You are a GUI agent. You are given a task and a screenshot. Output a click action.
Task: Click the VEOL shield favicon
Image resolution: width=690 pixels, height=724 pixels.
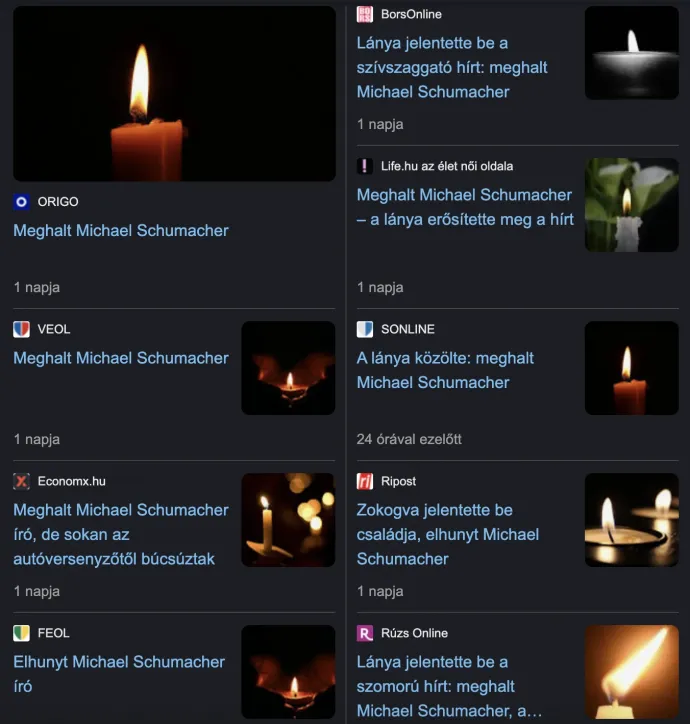click(21, 329)
